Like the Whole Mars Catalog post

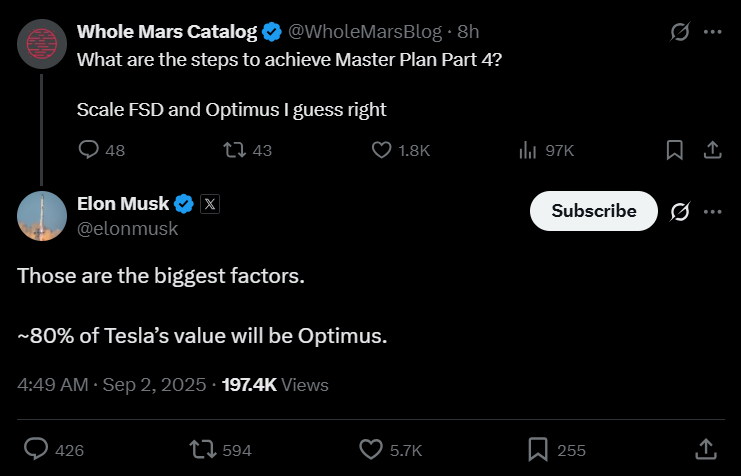[381, 150]
